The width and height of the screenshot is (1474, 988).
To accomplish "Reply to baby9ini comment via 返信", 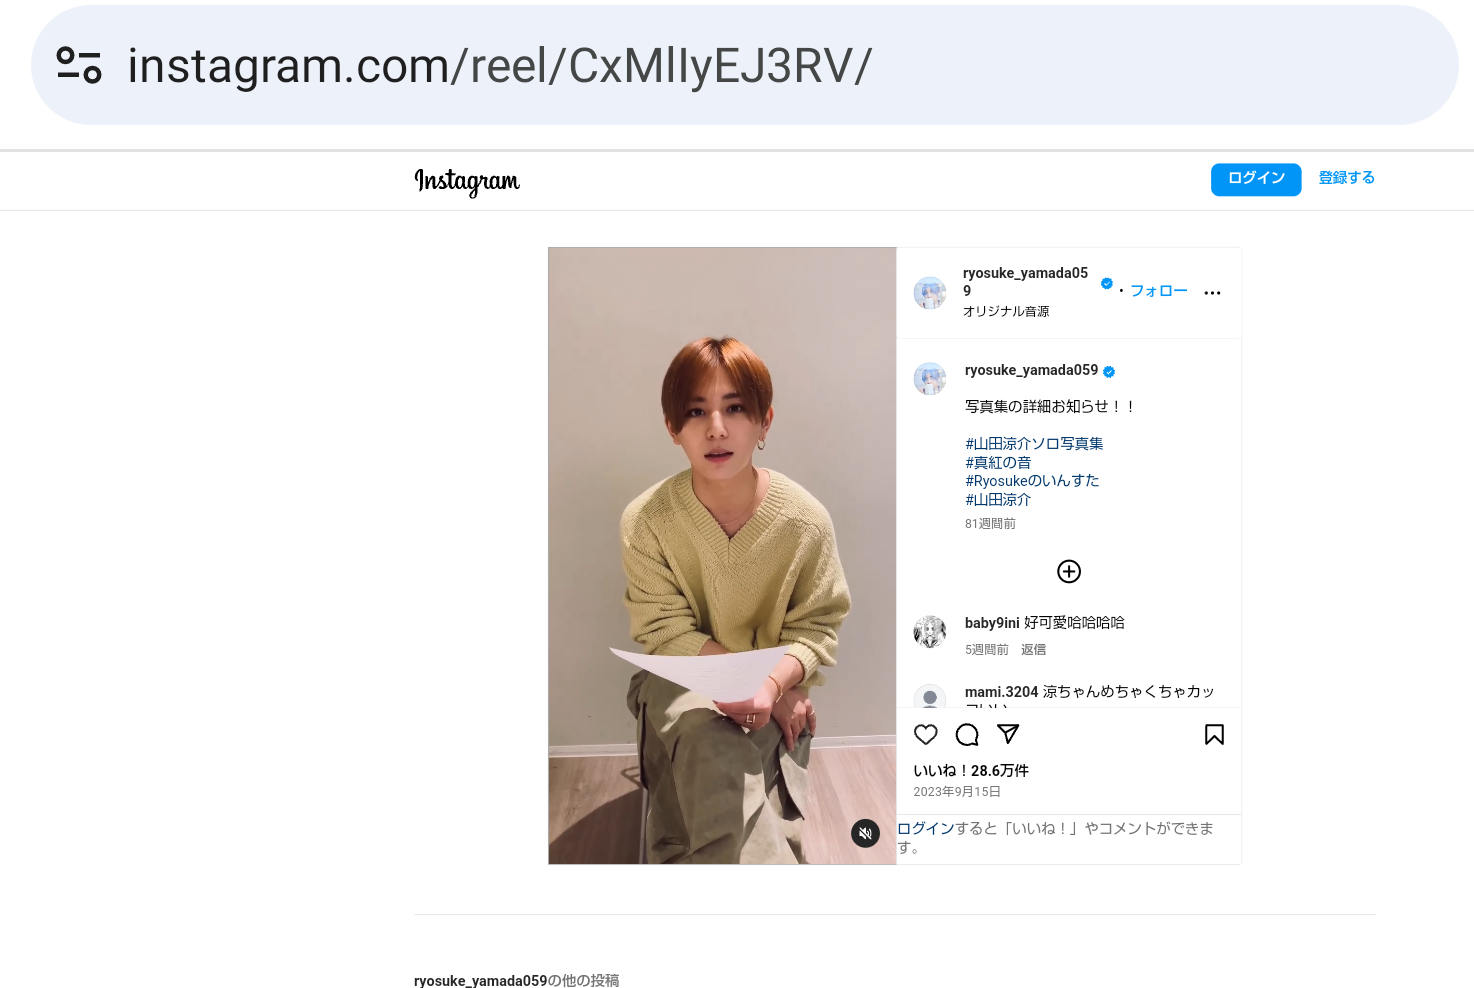I will tap(1033, 650).
